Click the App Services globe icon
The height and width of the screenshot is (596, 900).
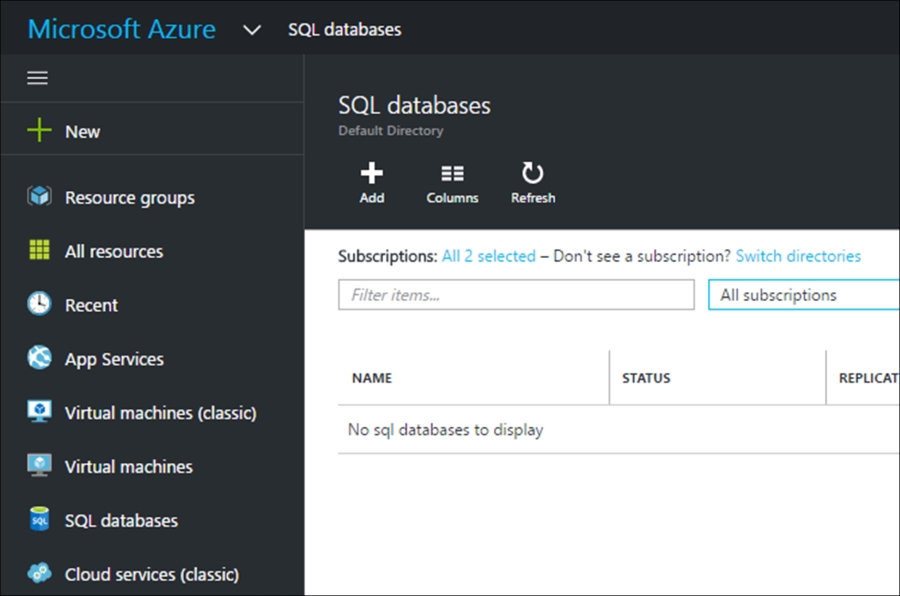click(39, 358)
